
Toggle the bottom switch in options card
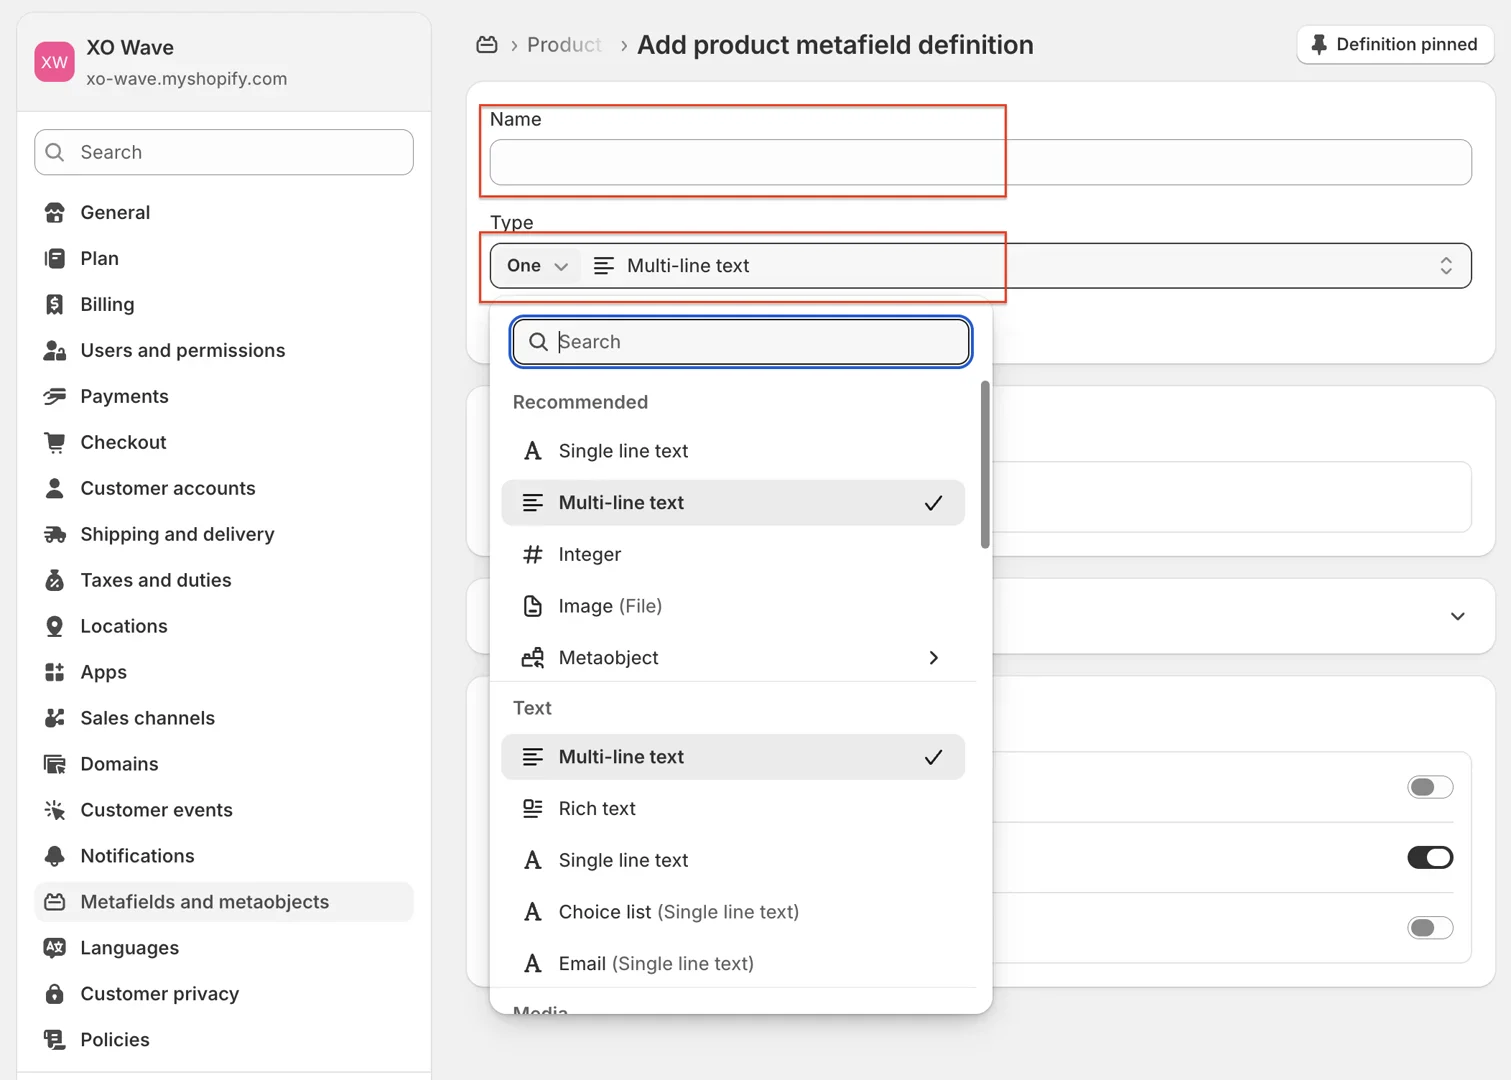pyautogui.click(x=1429, y=927)
